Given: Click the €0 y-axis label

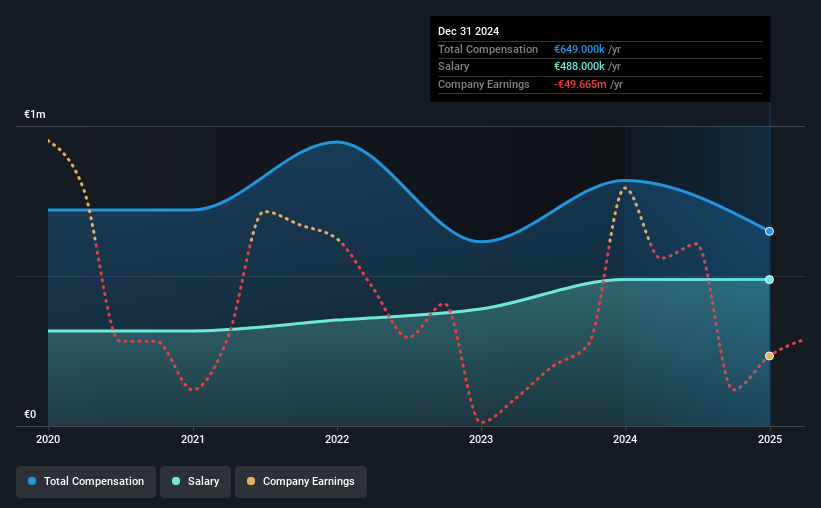Looking at the screenshot, I should click(30, 414).
